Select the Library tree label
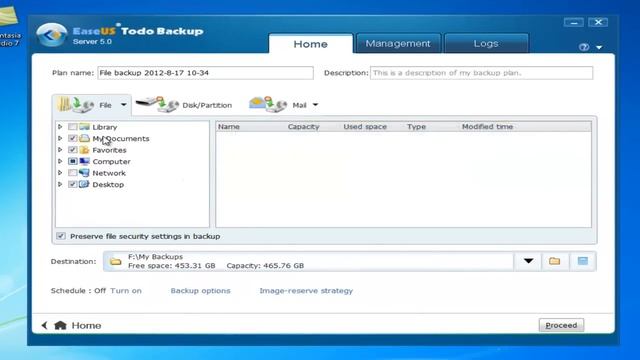640x360 pixels. (x=104, y=127)
